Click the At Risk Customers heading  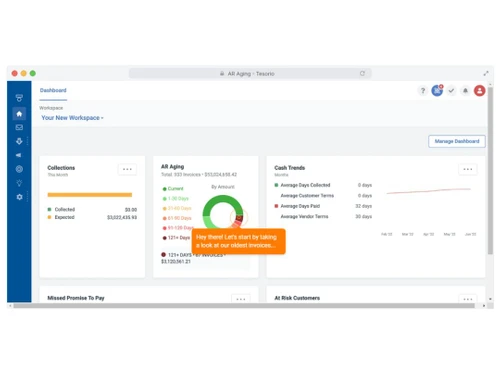click(297, 298)
